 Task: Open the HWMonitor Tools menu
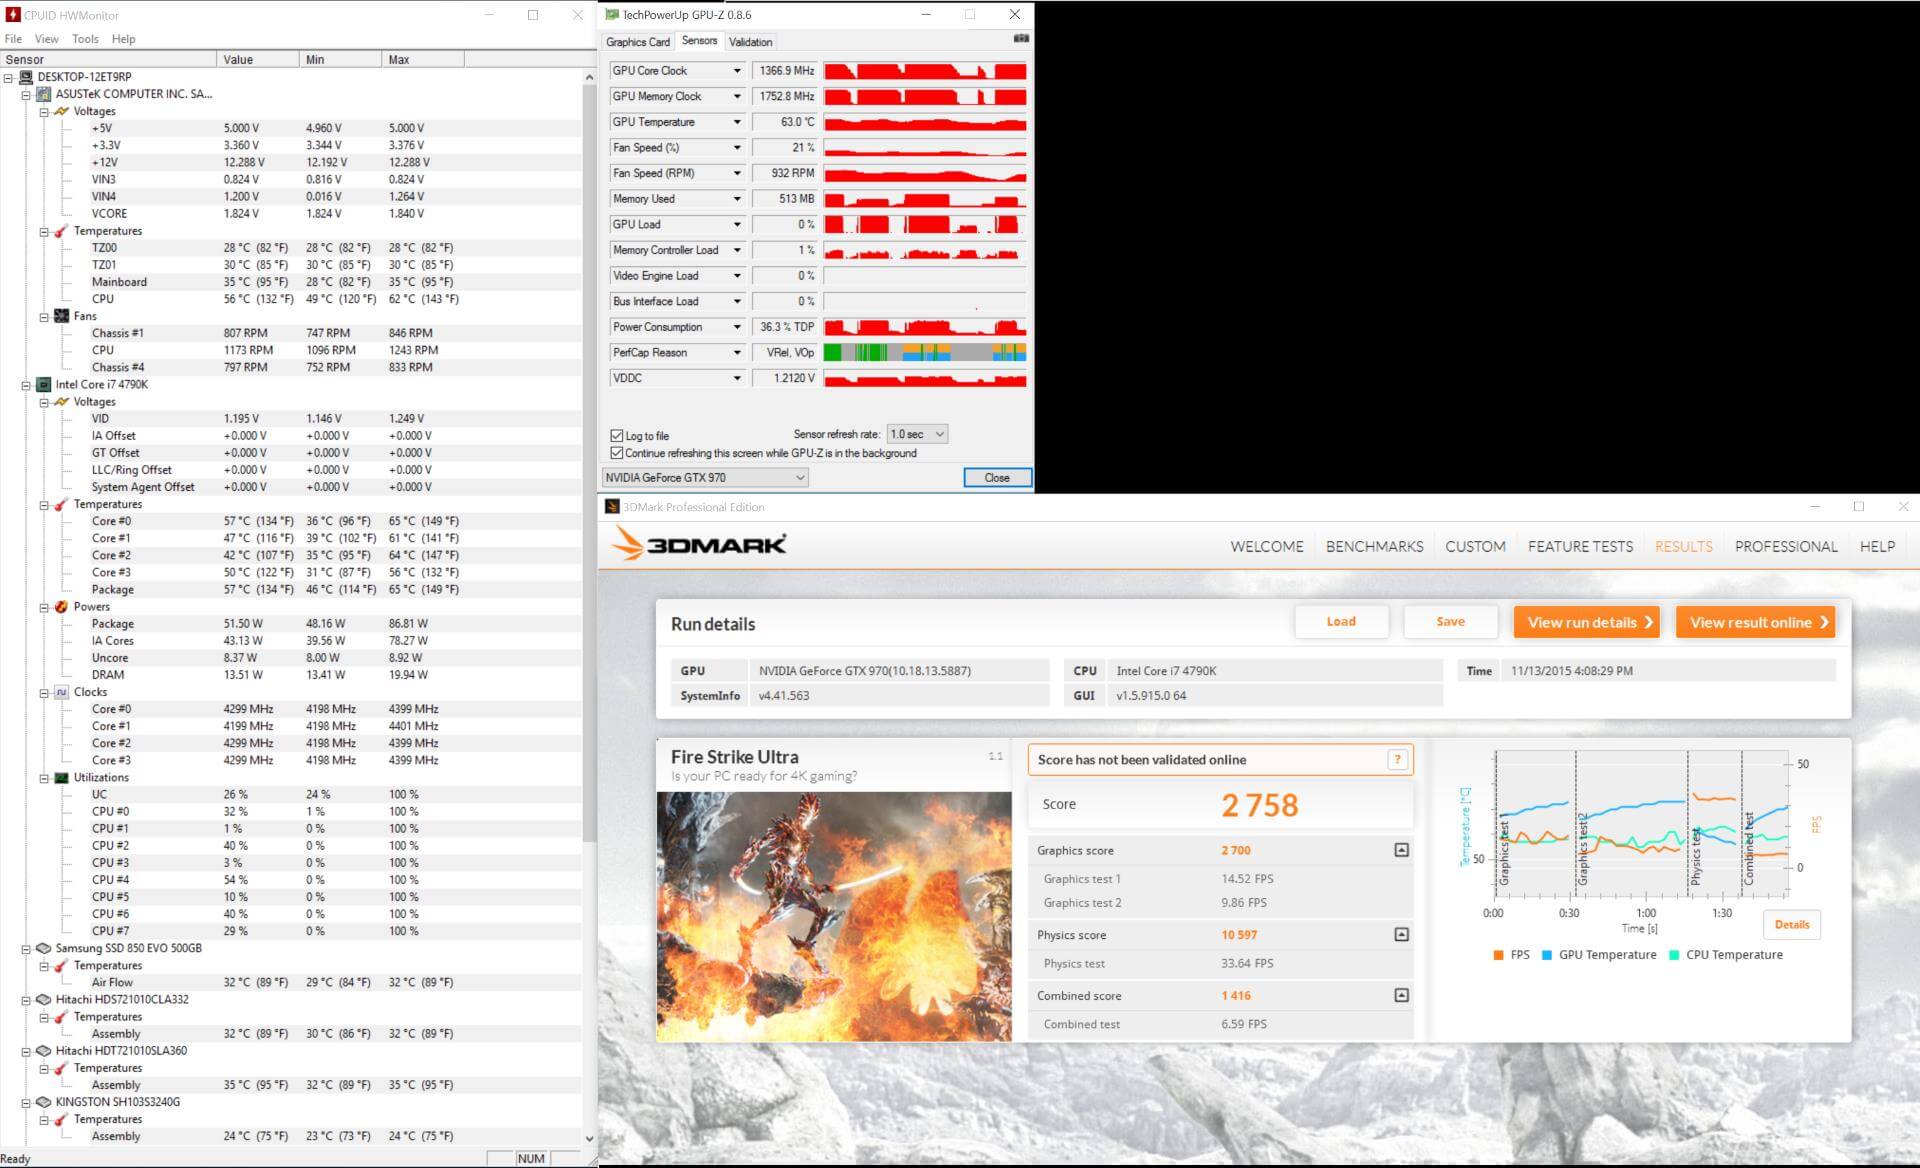pos(85,39)
